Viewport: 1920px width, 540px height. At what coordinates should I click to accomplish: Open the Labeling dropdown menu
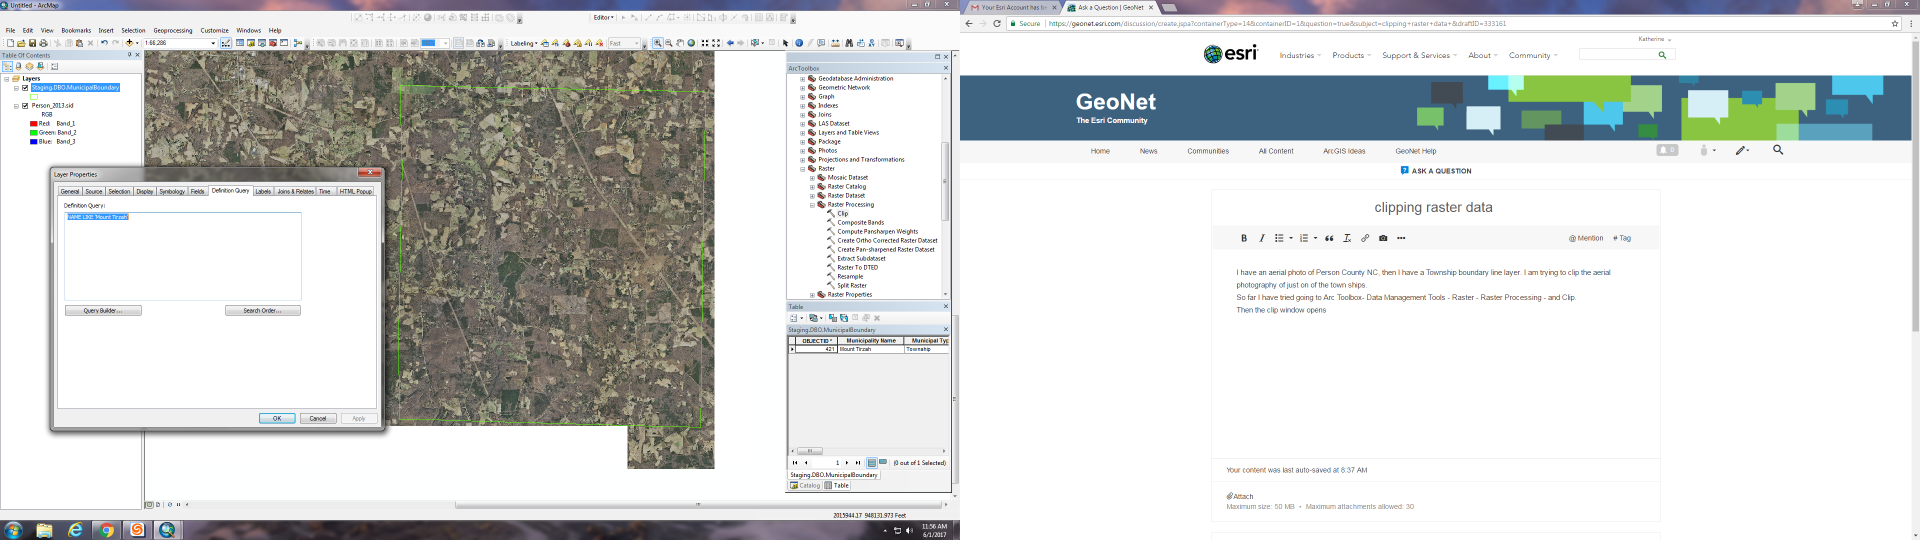pos(524,43)
